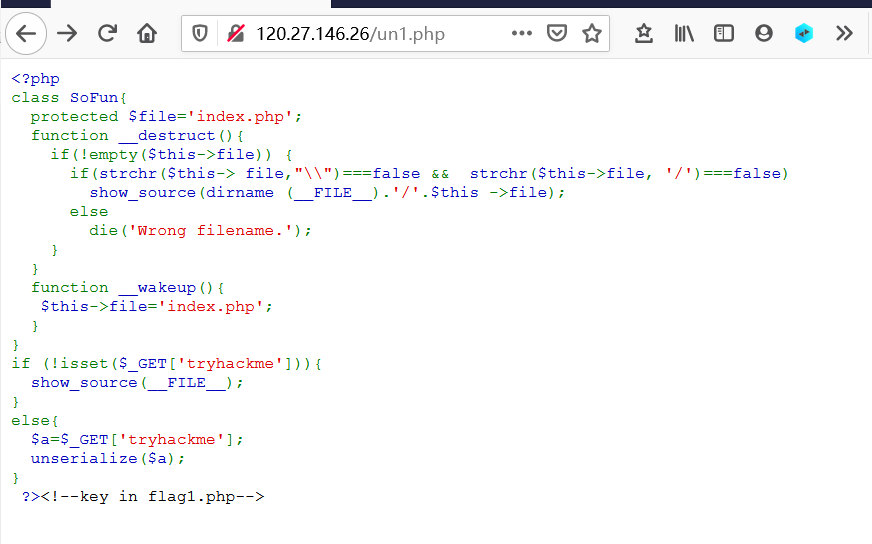The height and width of the screenshot is (544, 872).
Task: Click 'else{' after the isset block
Action: pos(35,421)
